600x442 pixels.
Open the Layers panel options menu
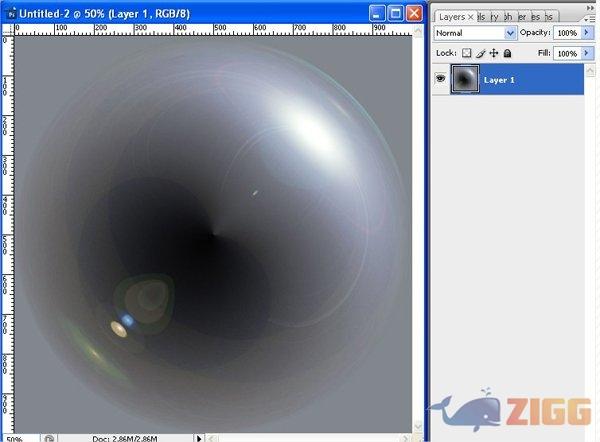(x=591, y=17)
